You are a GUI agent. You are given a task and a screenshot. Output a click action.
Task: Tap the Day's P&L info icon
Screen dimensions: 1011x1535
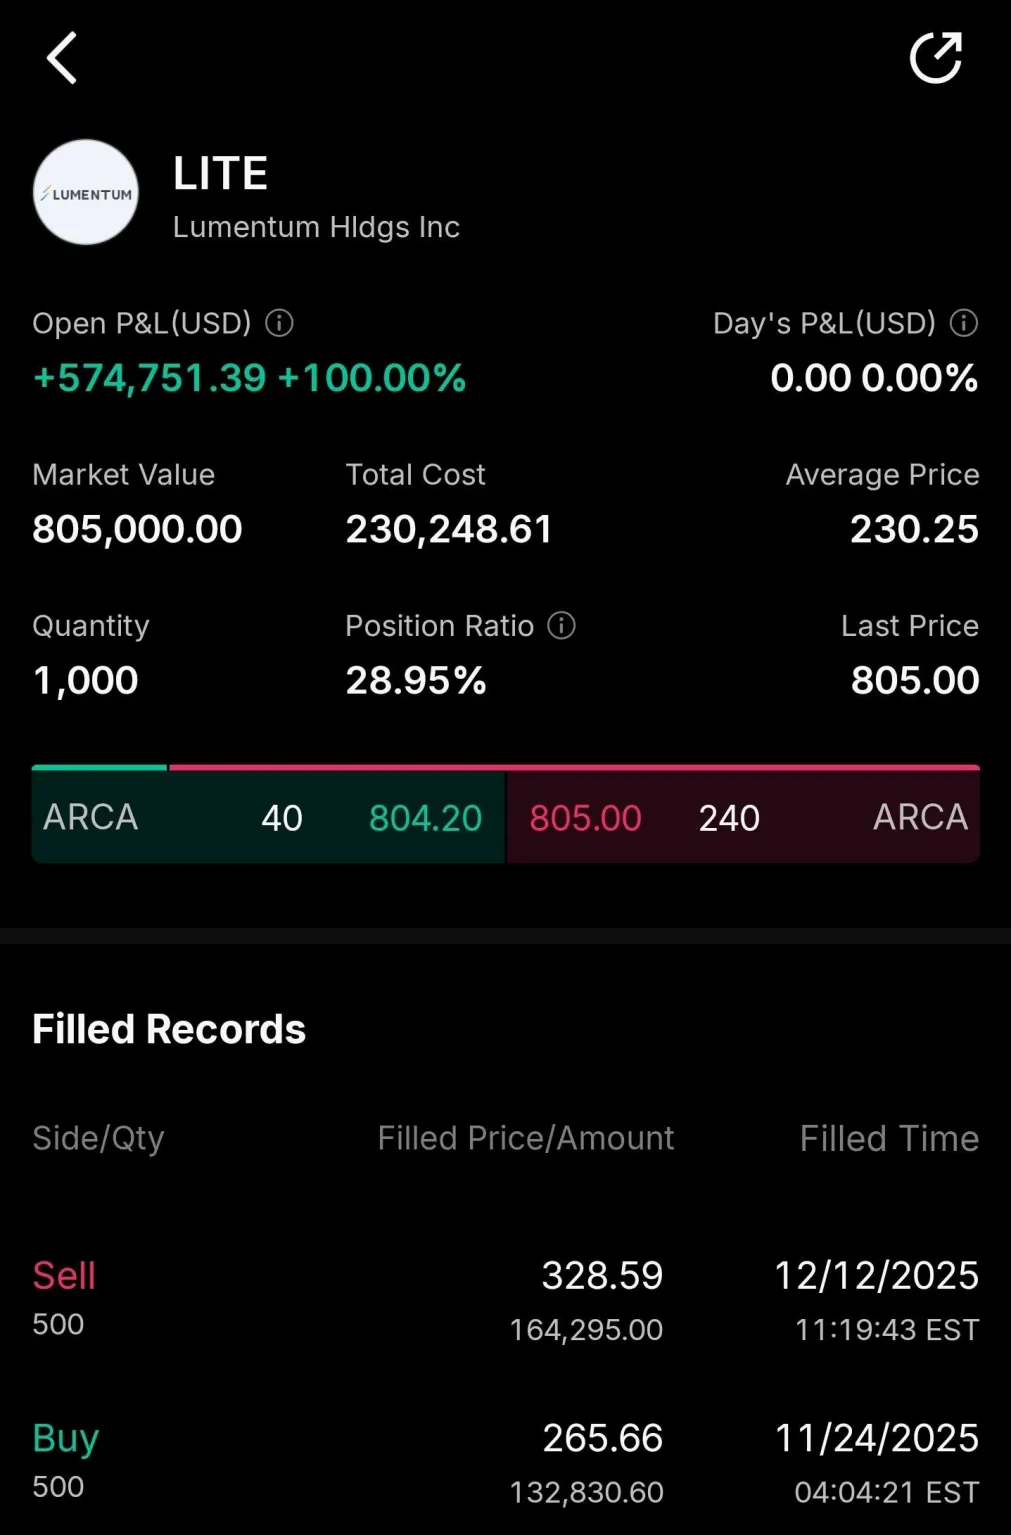click(964, 323)
